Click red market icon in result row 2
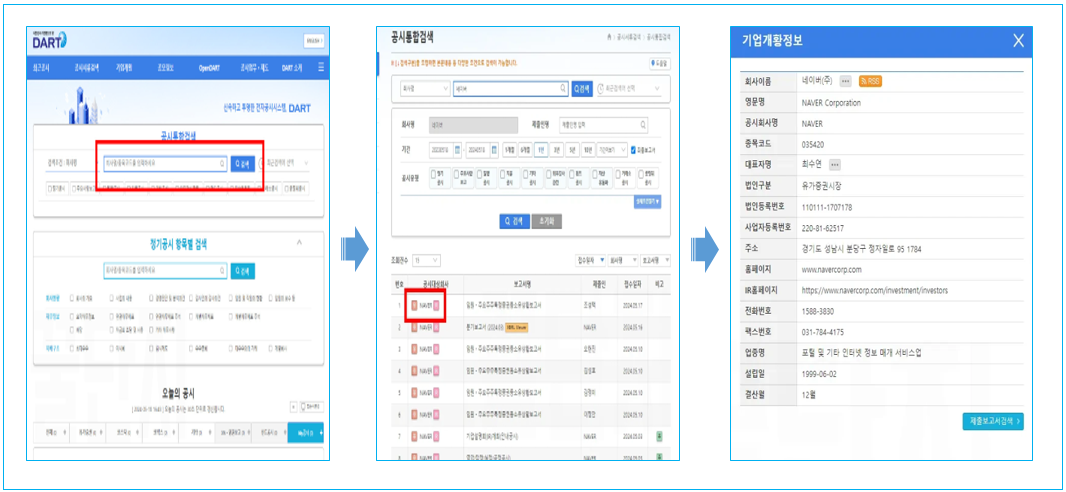This screenshot has width=1066, height=492. (x=415, y=328)
